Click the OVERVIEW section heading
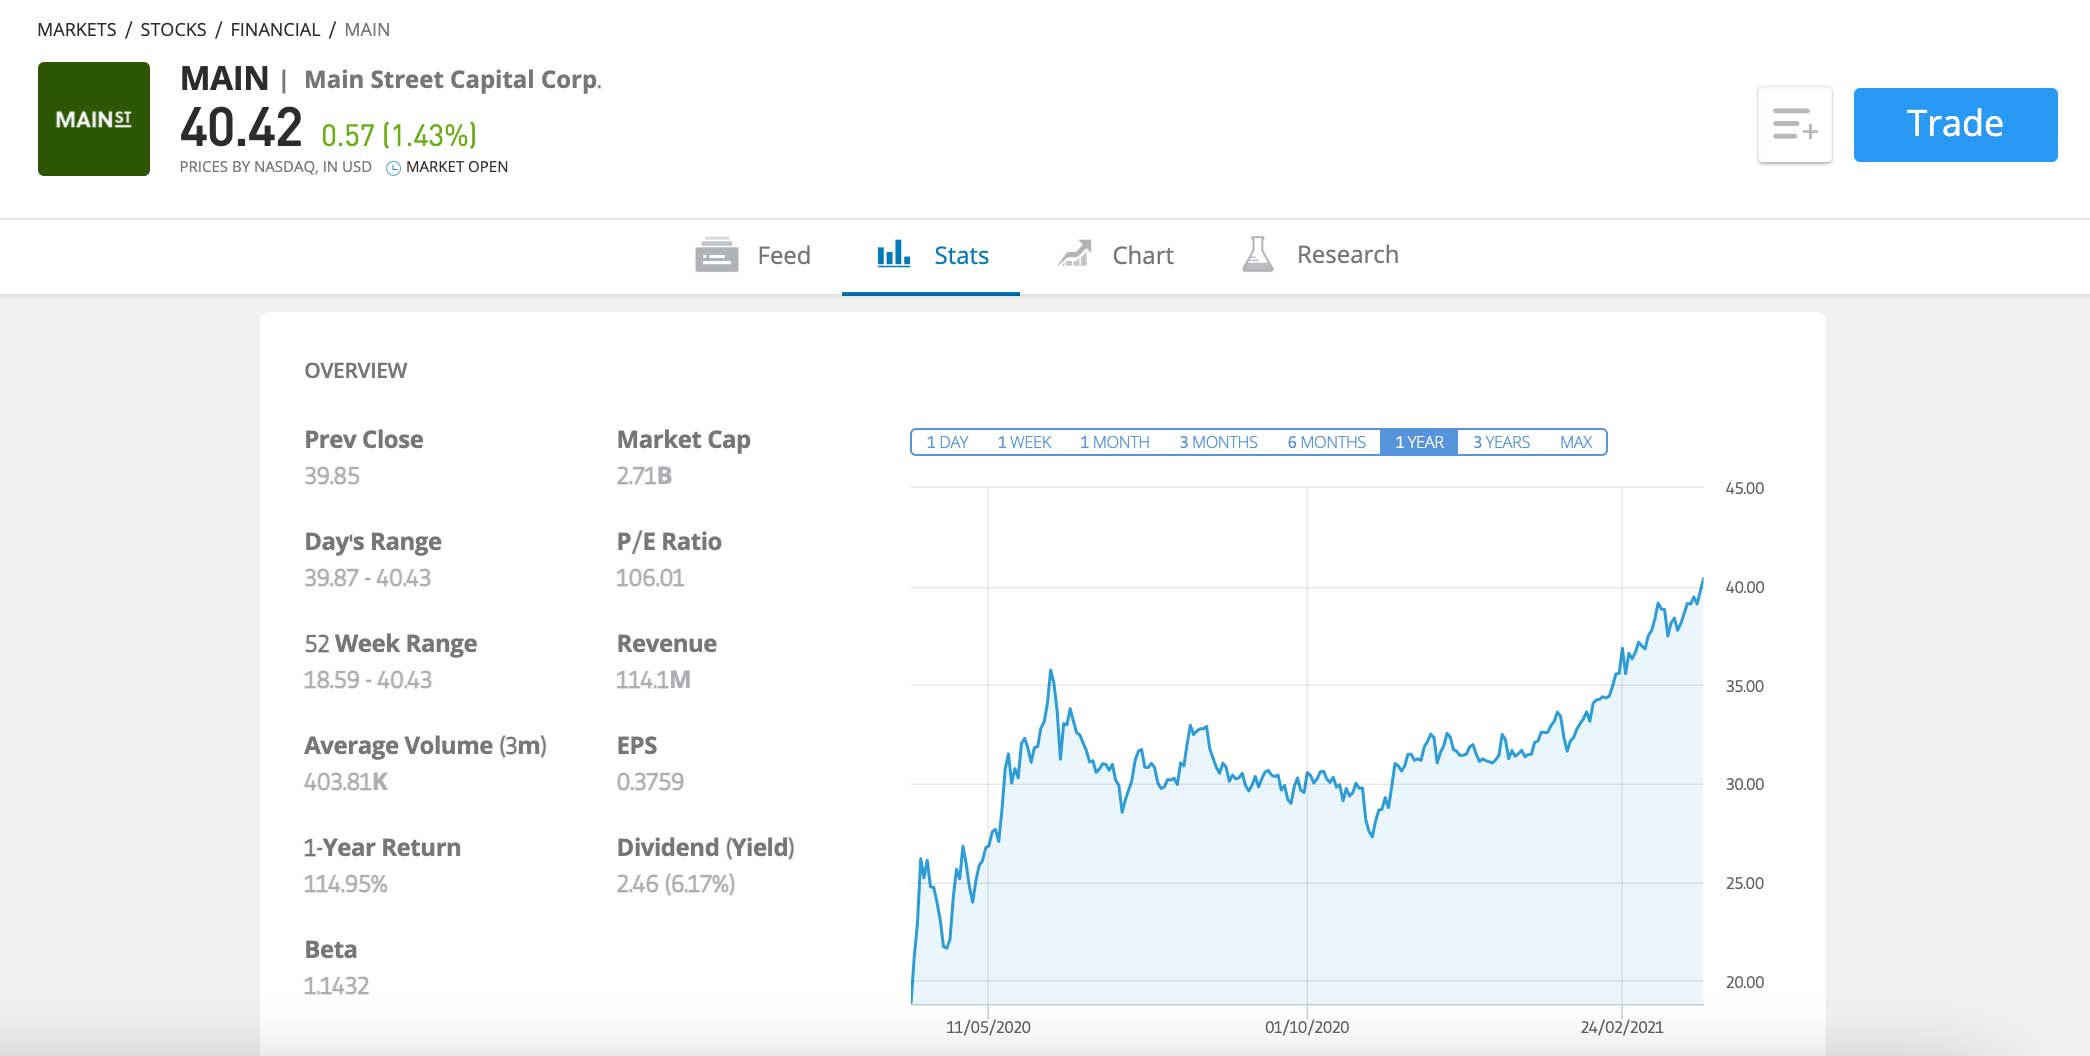The image size is (2090, 1056). 355,371
